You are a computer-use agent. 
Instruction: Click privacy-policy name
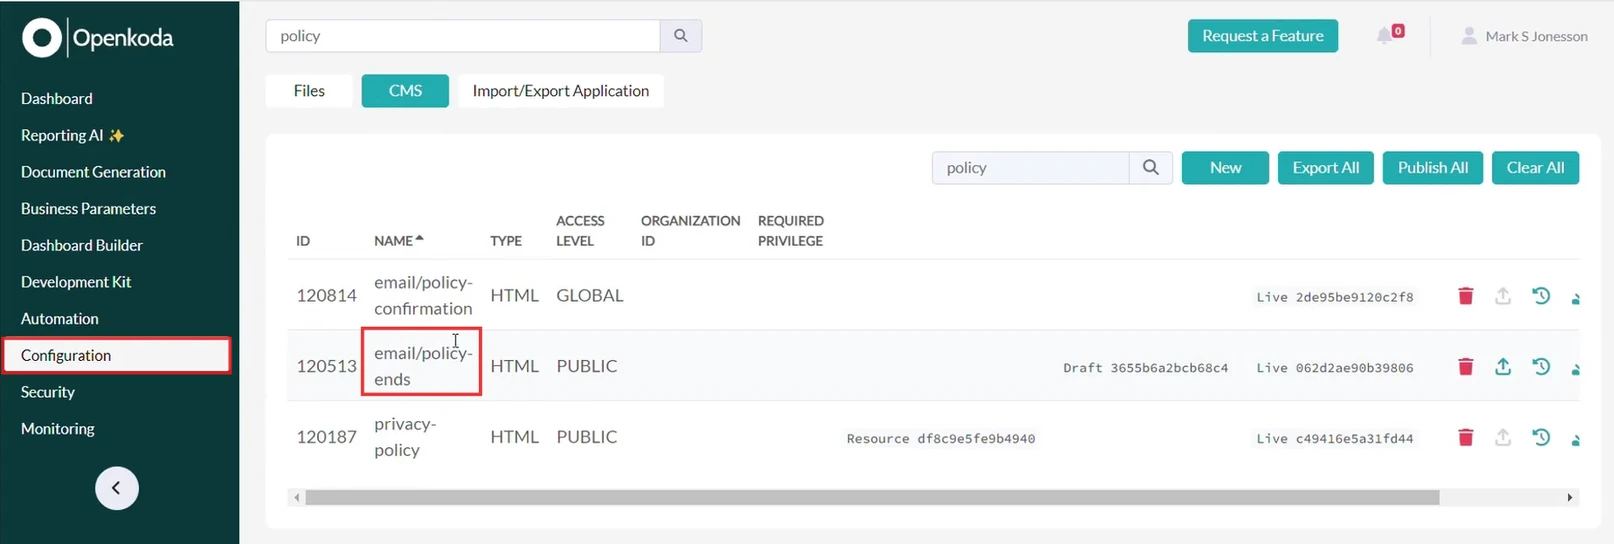405,438
